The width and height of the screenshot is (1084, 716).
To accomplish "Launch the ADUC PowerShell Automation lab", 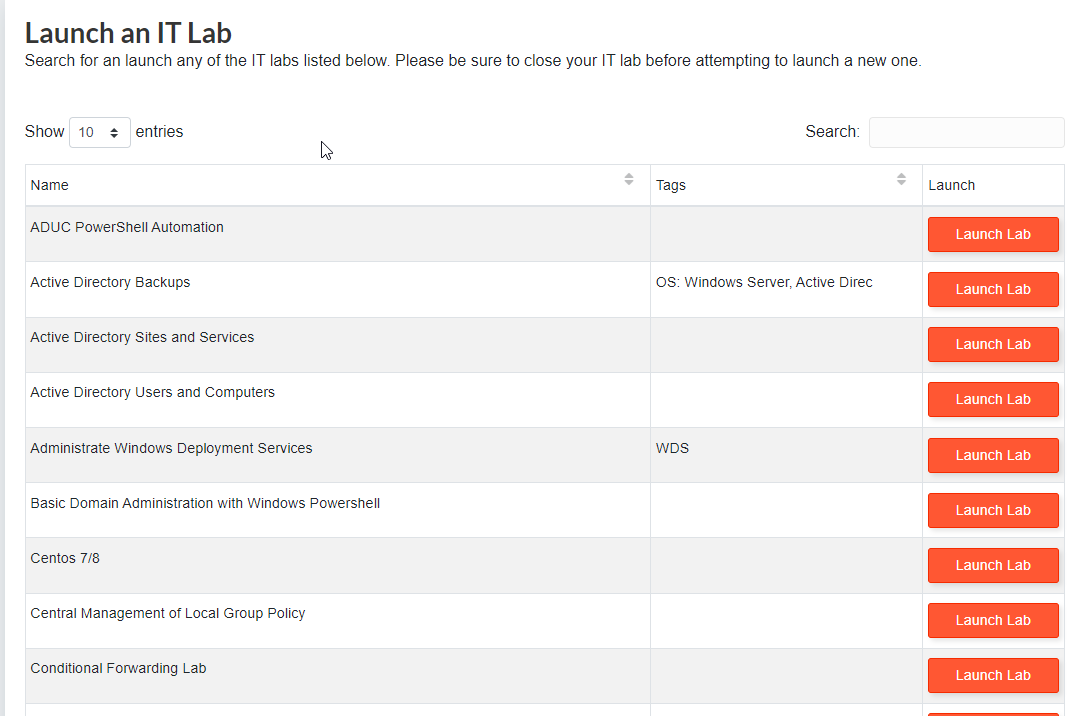I will (x=992, y=234).
